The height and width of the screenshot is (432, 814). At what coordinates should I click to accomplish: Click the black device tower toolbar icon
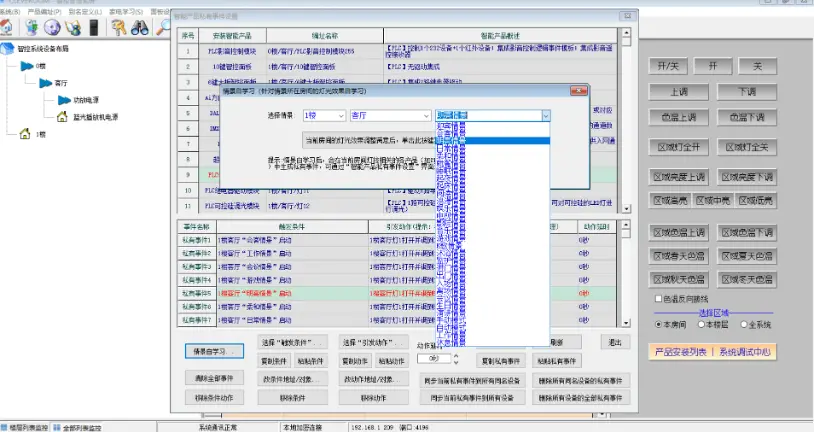92,27
